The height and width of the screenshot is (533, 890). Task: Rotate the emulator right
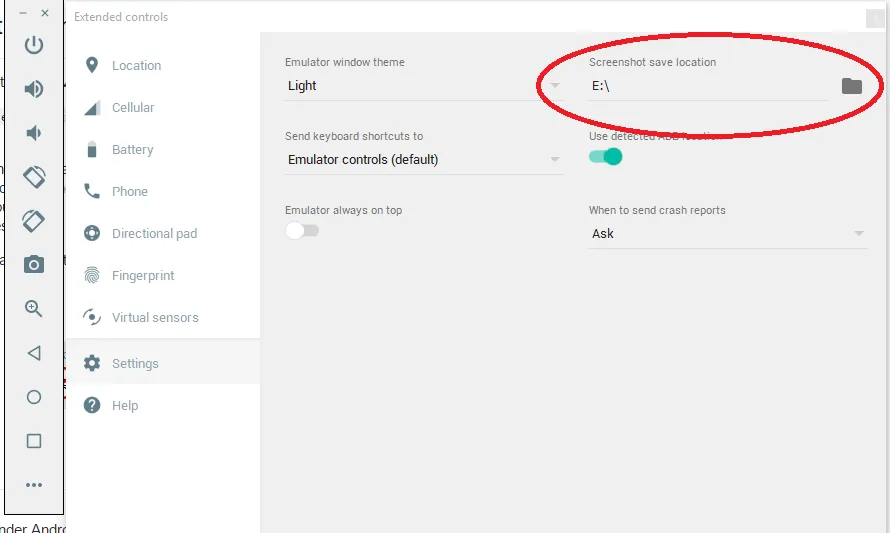(x=34, y=220)
